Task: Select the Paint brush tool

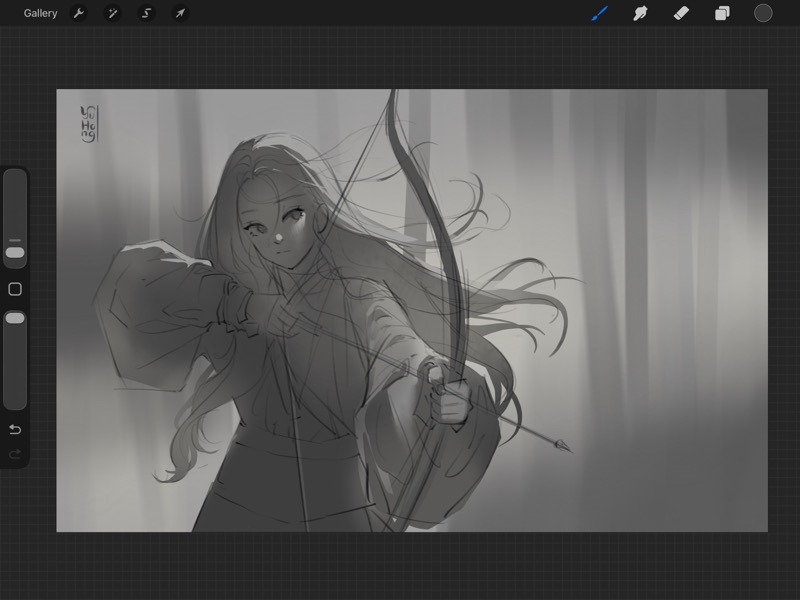Action: (x=600, y=13)
